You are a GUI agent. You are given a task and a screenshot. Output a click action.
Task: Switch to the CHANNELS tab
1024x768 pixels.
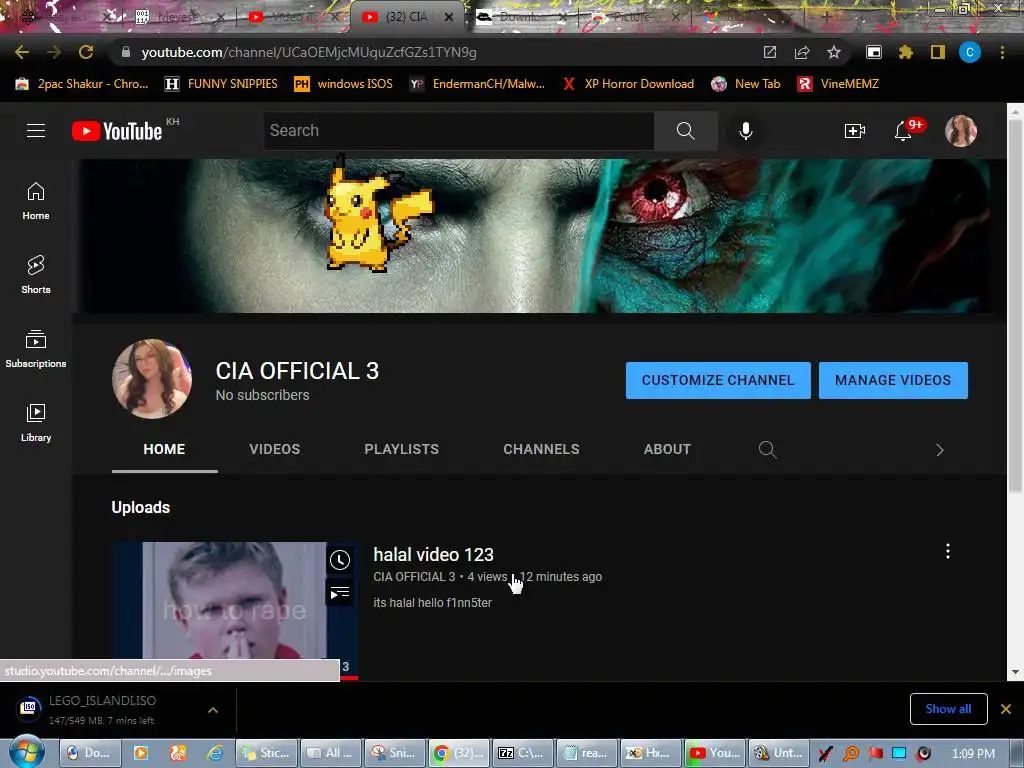coord(541,449)
